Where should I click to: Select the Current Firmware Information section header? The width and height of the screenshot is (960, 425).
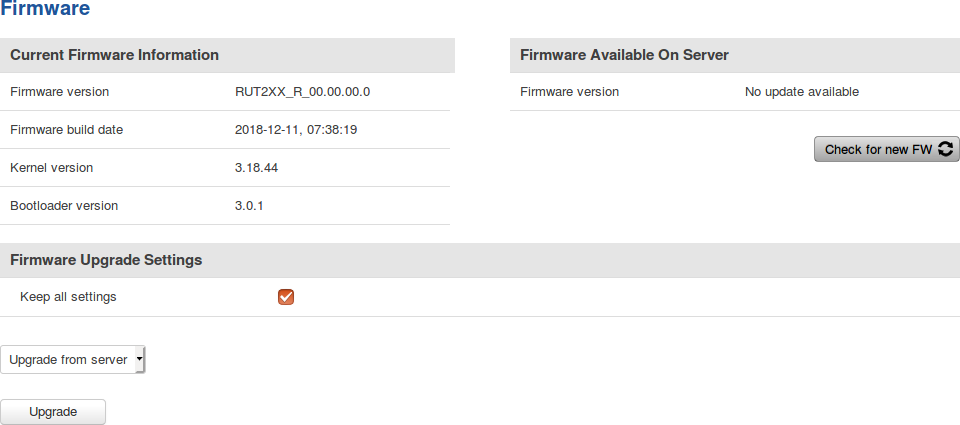point(115,55)
